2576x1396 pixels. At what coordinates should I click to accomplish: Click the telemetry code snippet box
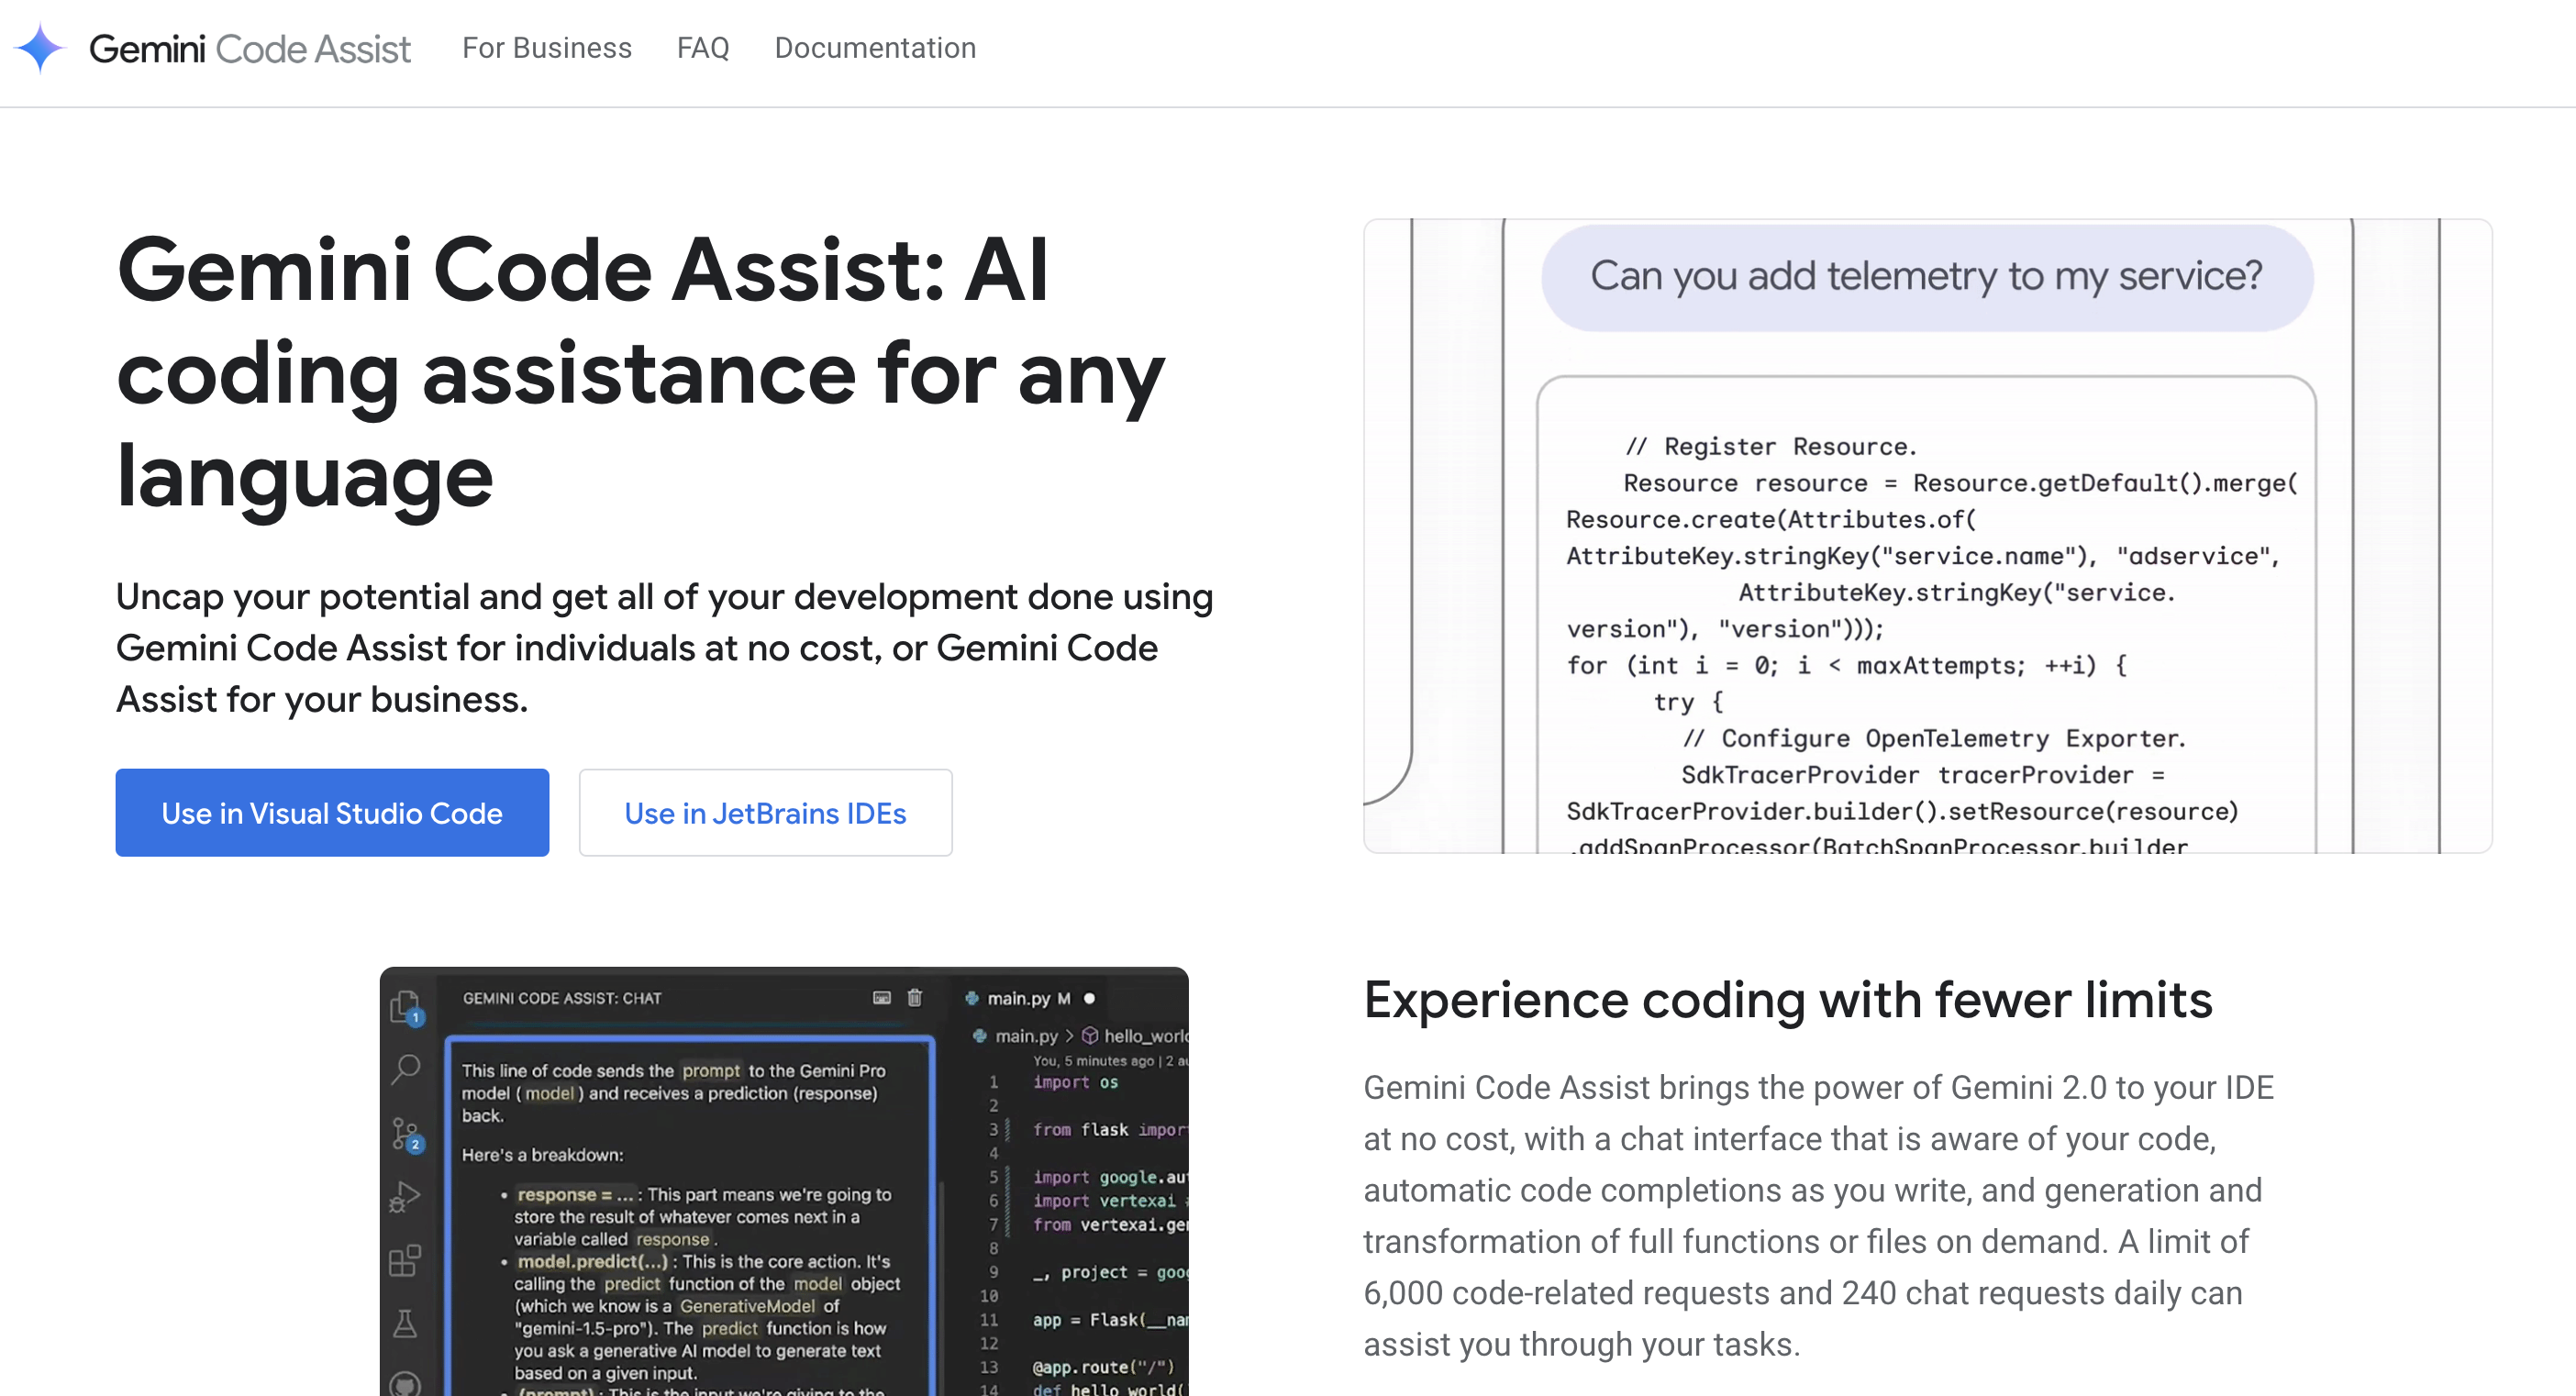1926,615
